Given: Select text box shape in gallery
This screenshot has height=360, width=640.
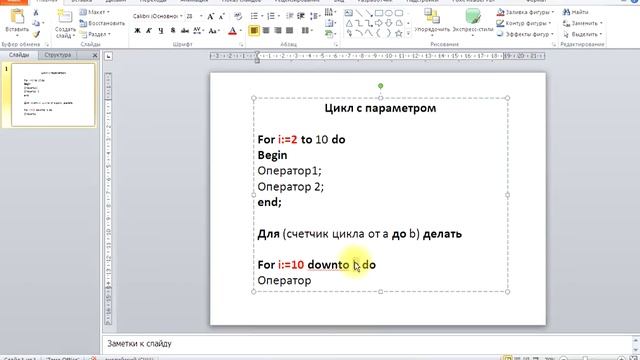Looking at the screenshot, I should 349,13.
